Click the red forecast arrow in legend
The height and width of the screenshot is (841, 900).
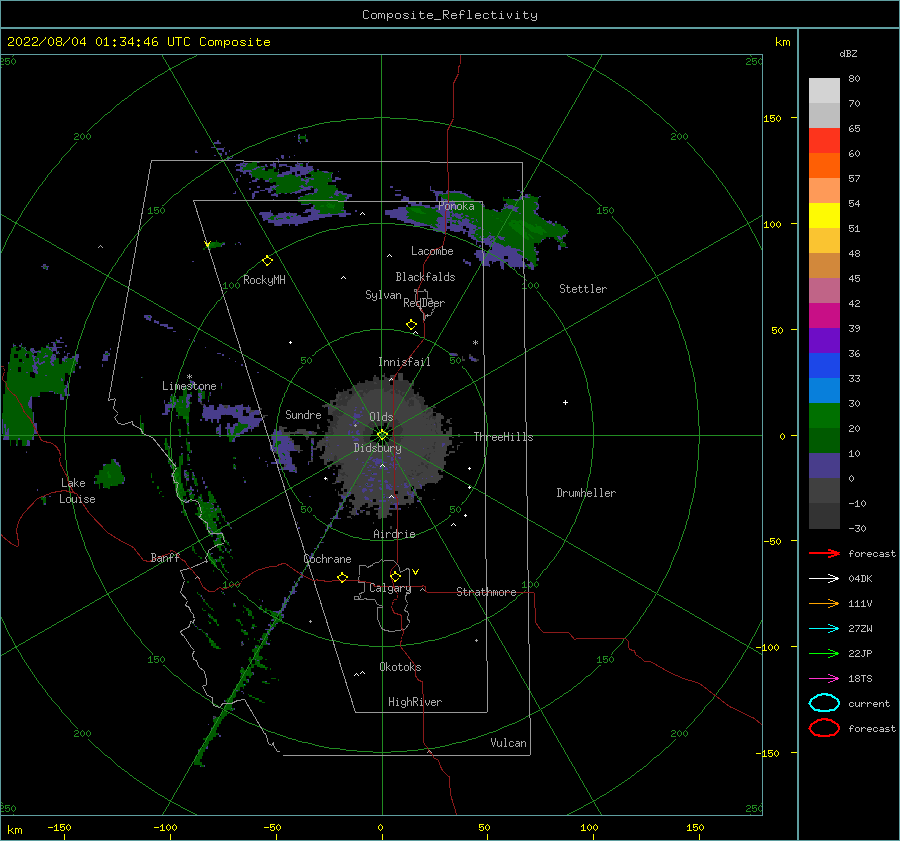click(824, 553)
